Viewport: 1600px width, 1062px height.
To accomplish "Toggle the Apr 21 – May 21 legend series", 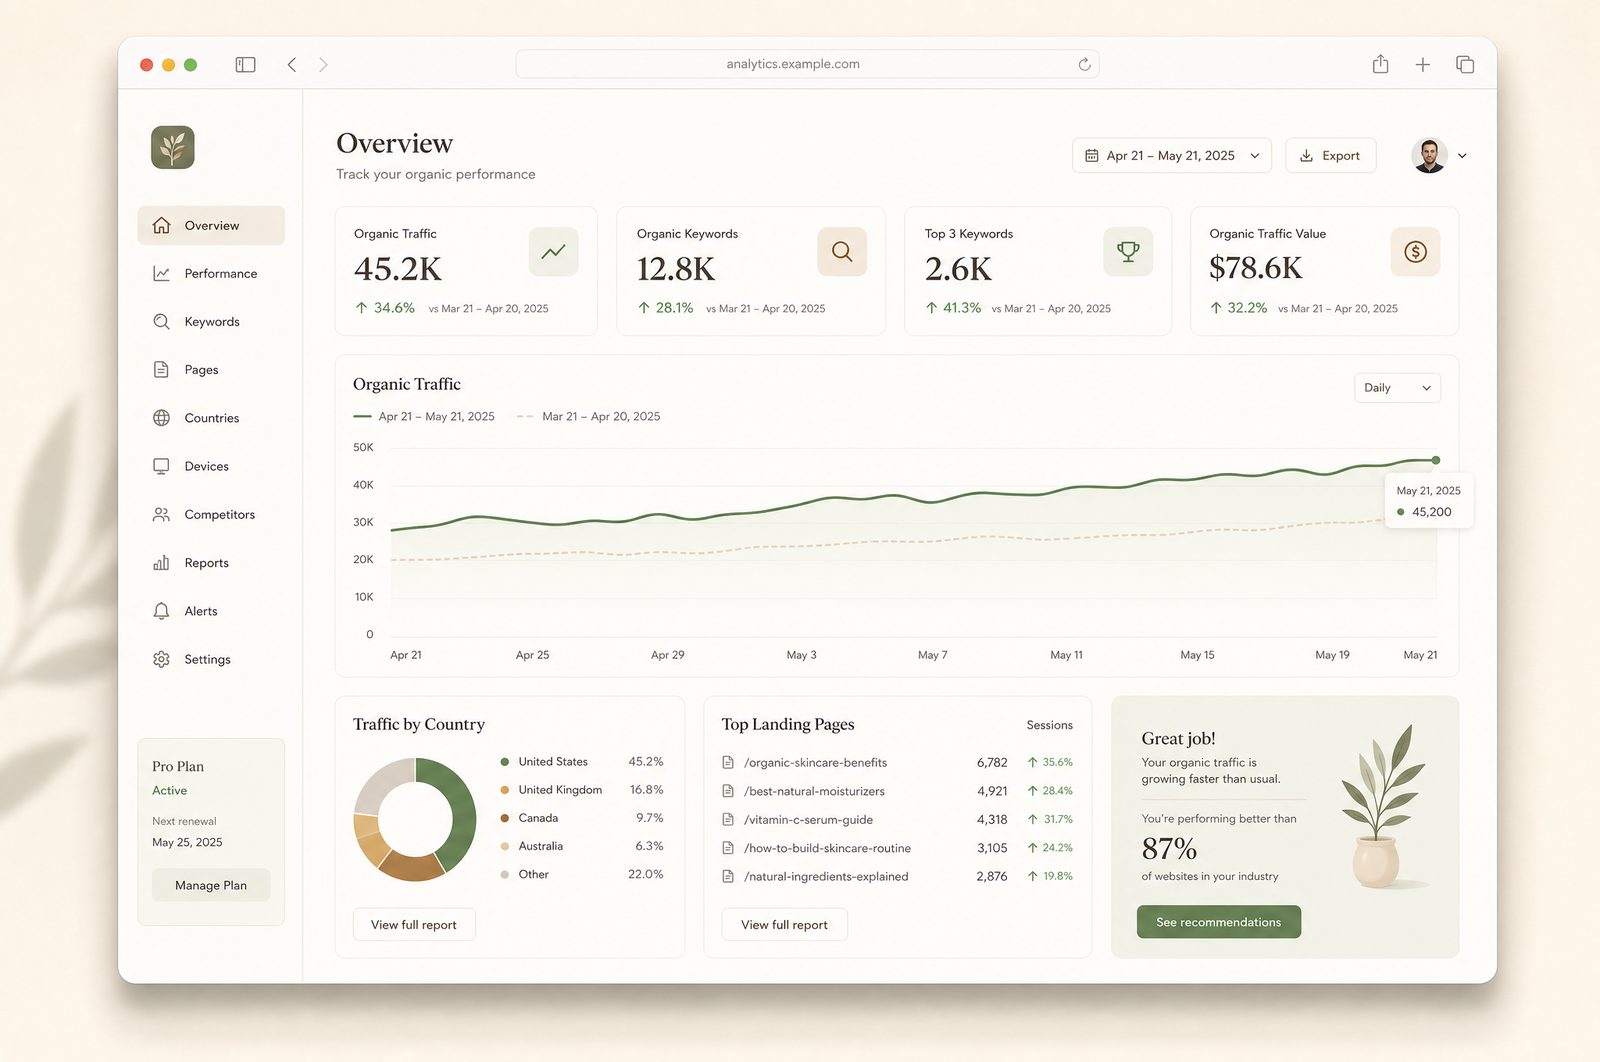I will pos(424,416).
